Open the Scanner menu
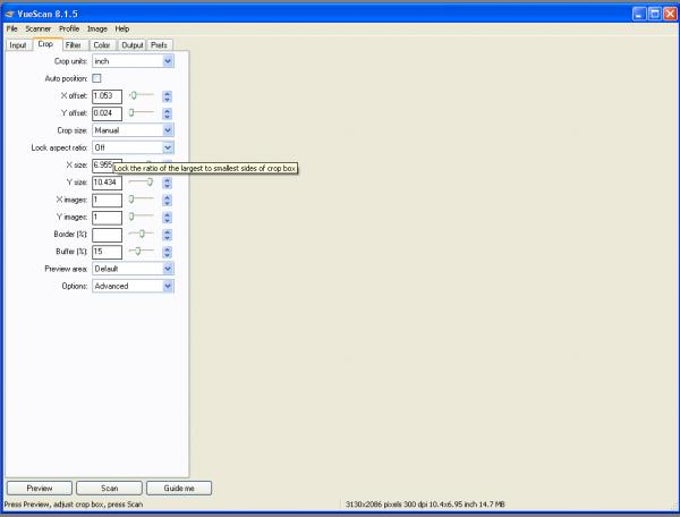The image size is (680, 517). pyautogui.click(x=38, y=29)
